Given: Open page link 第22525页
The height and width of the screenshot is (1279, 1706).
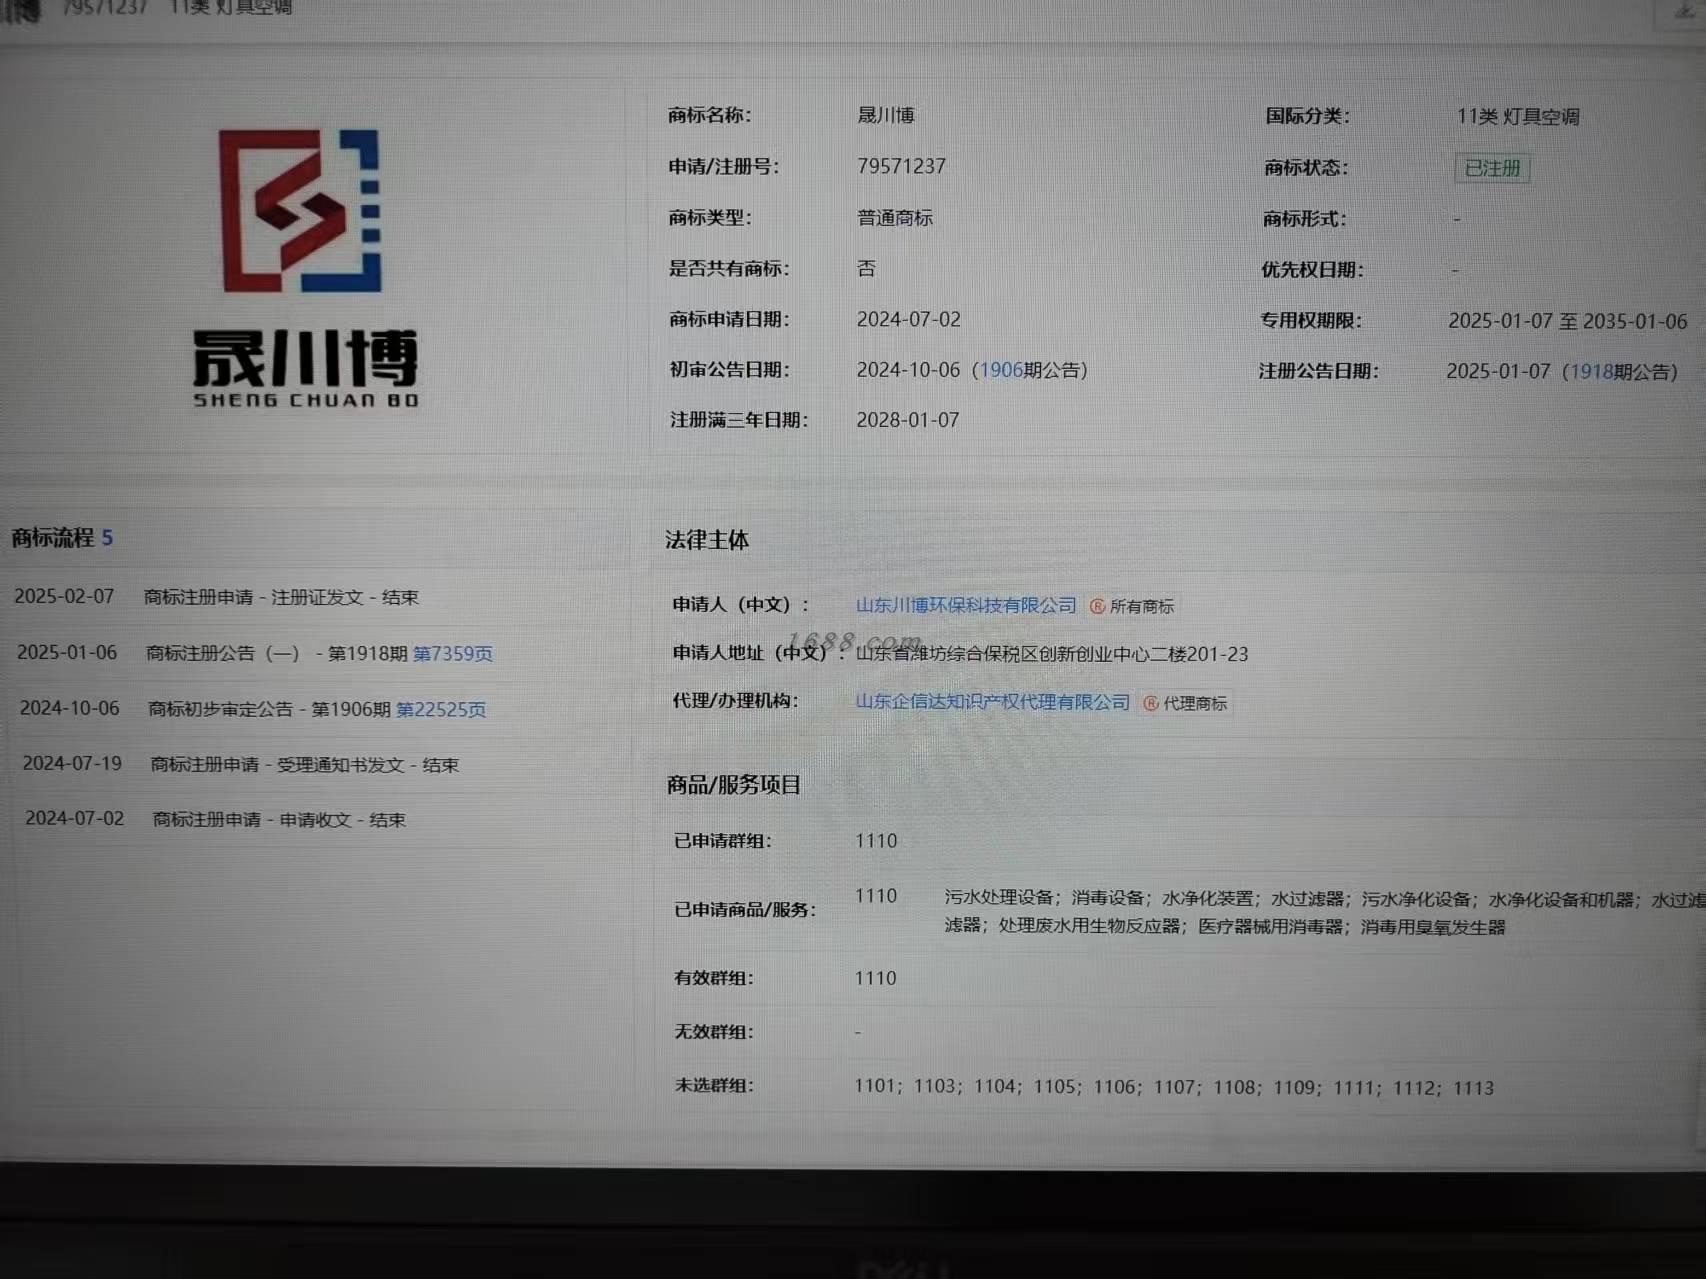Looking at the screenshot, I should click(441, 709).
